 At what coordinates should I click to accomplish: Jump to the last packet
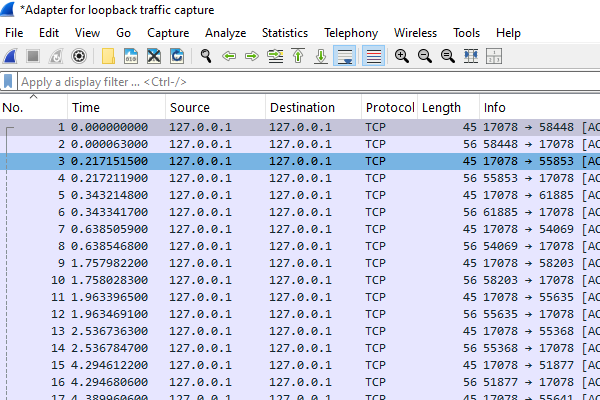[x=321, y=56]
